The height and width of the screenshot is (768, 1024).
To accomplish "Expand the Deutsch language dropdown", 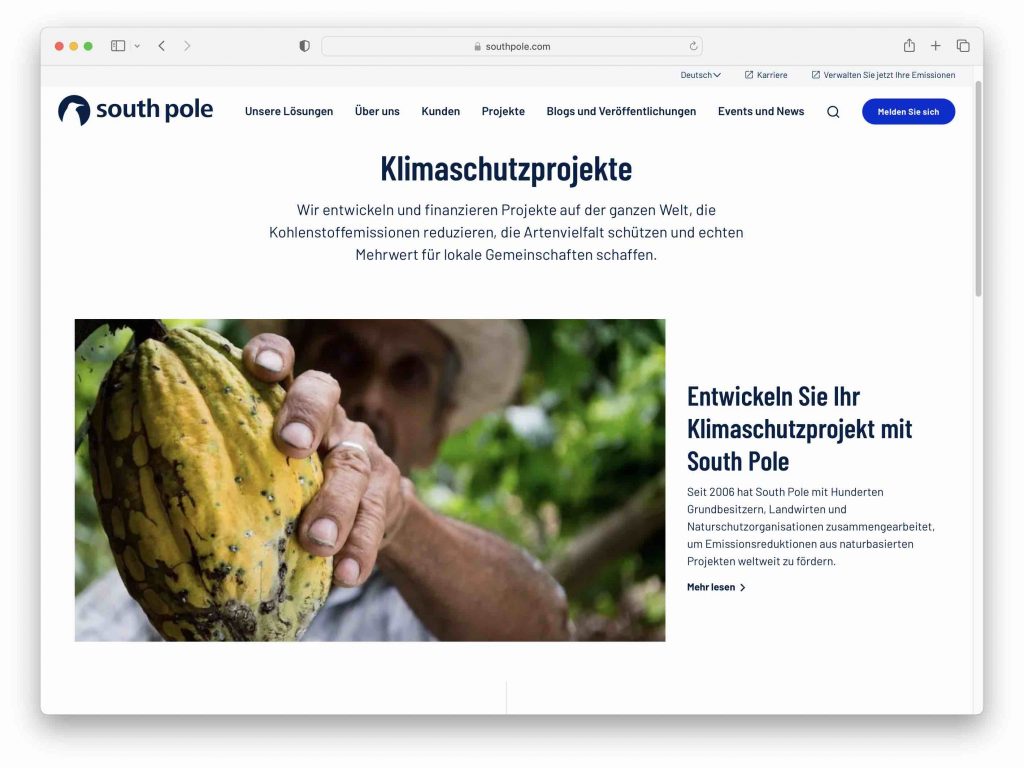I will coord(700,75).
